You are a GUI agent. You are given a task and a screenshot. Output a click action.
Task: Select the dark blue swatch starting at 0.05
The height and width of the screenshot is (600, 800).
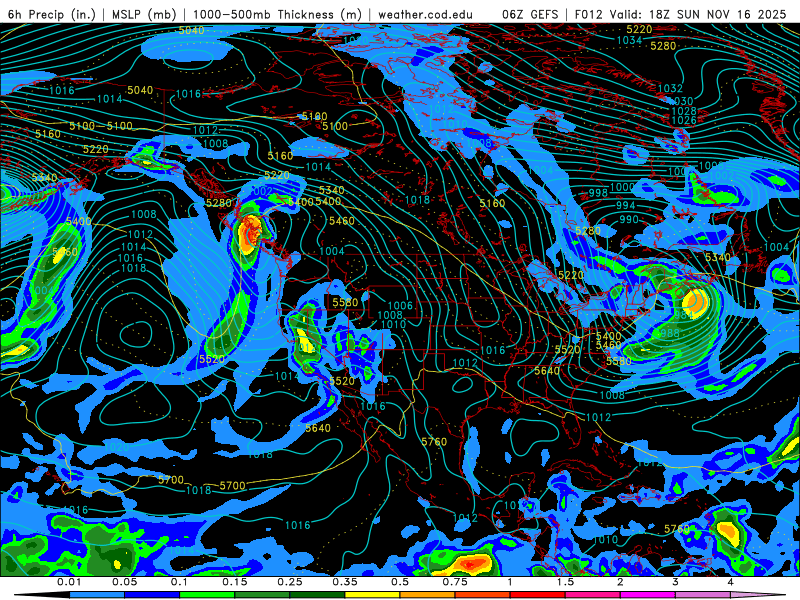click(152, 595)
